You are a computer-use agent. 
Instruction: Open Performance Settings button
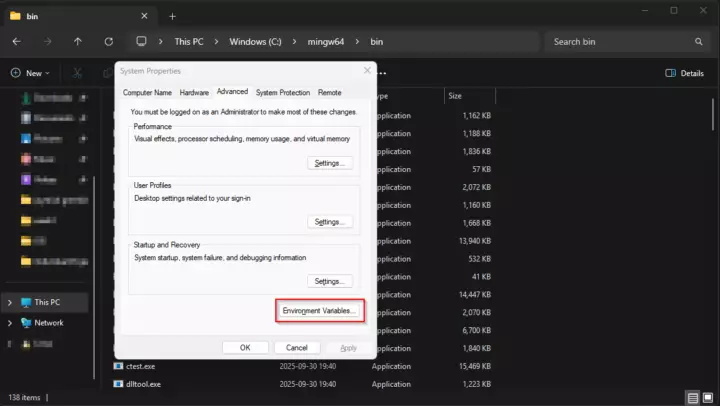coord(329,162)
